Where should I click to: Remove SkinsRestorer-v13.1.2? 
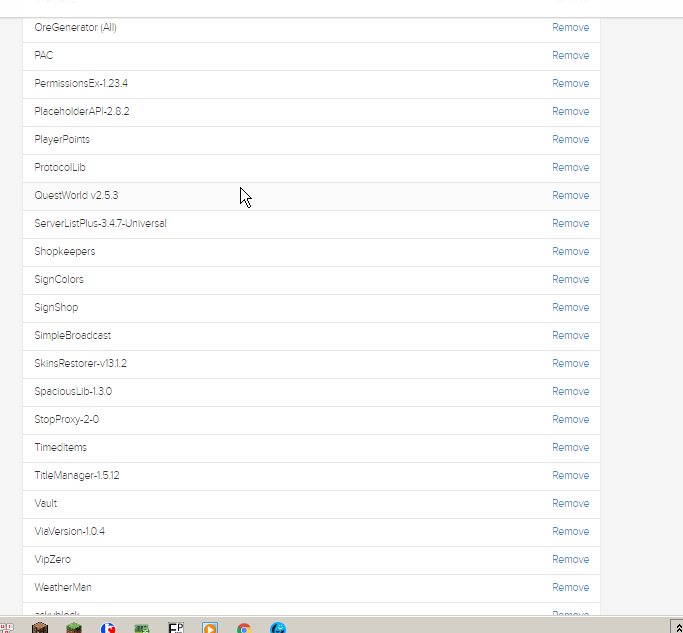(x=571, y=363)
